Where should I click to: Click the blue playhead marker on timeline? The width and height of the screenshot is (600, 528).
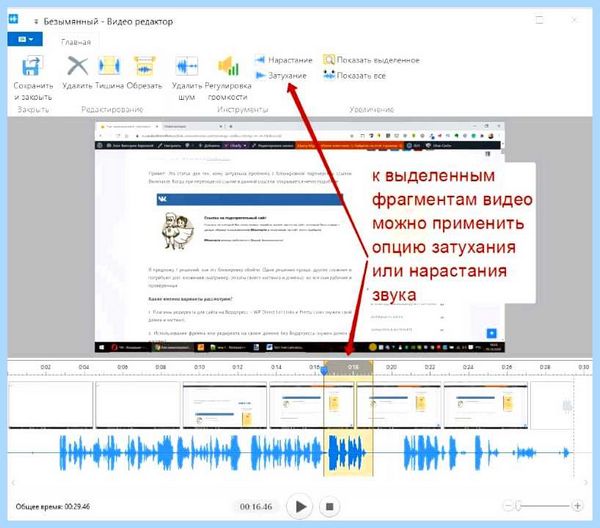(x=324, y=370)
